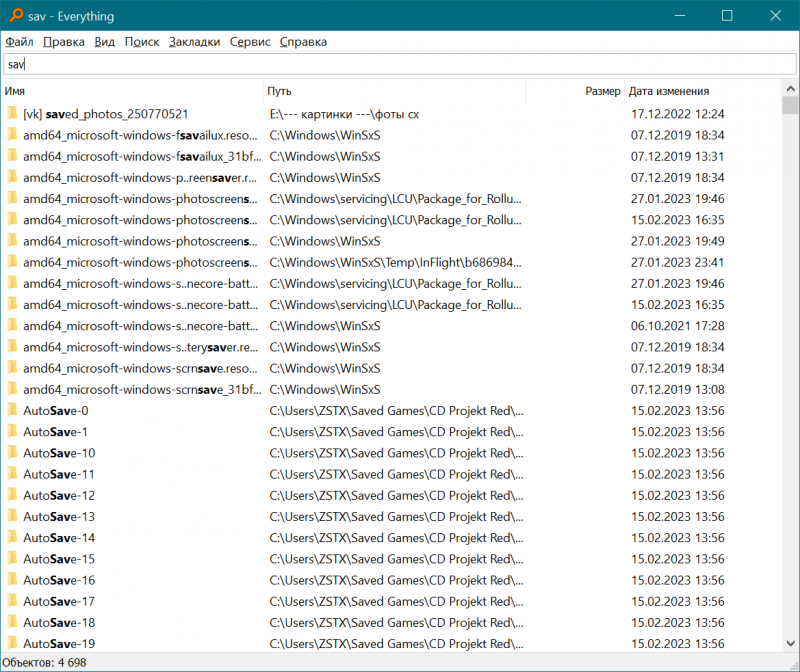Click the scrollbar up arrow
This screenshot has height=672, width=800.
pyautogui.click(x=790, y=88)
